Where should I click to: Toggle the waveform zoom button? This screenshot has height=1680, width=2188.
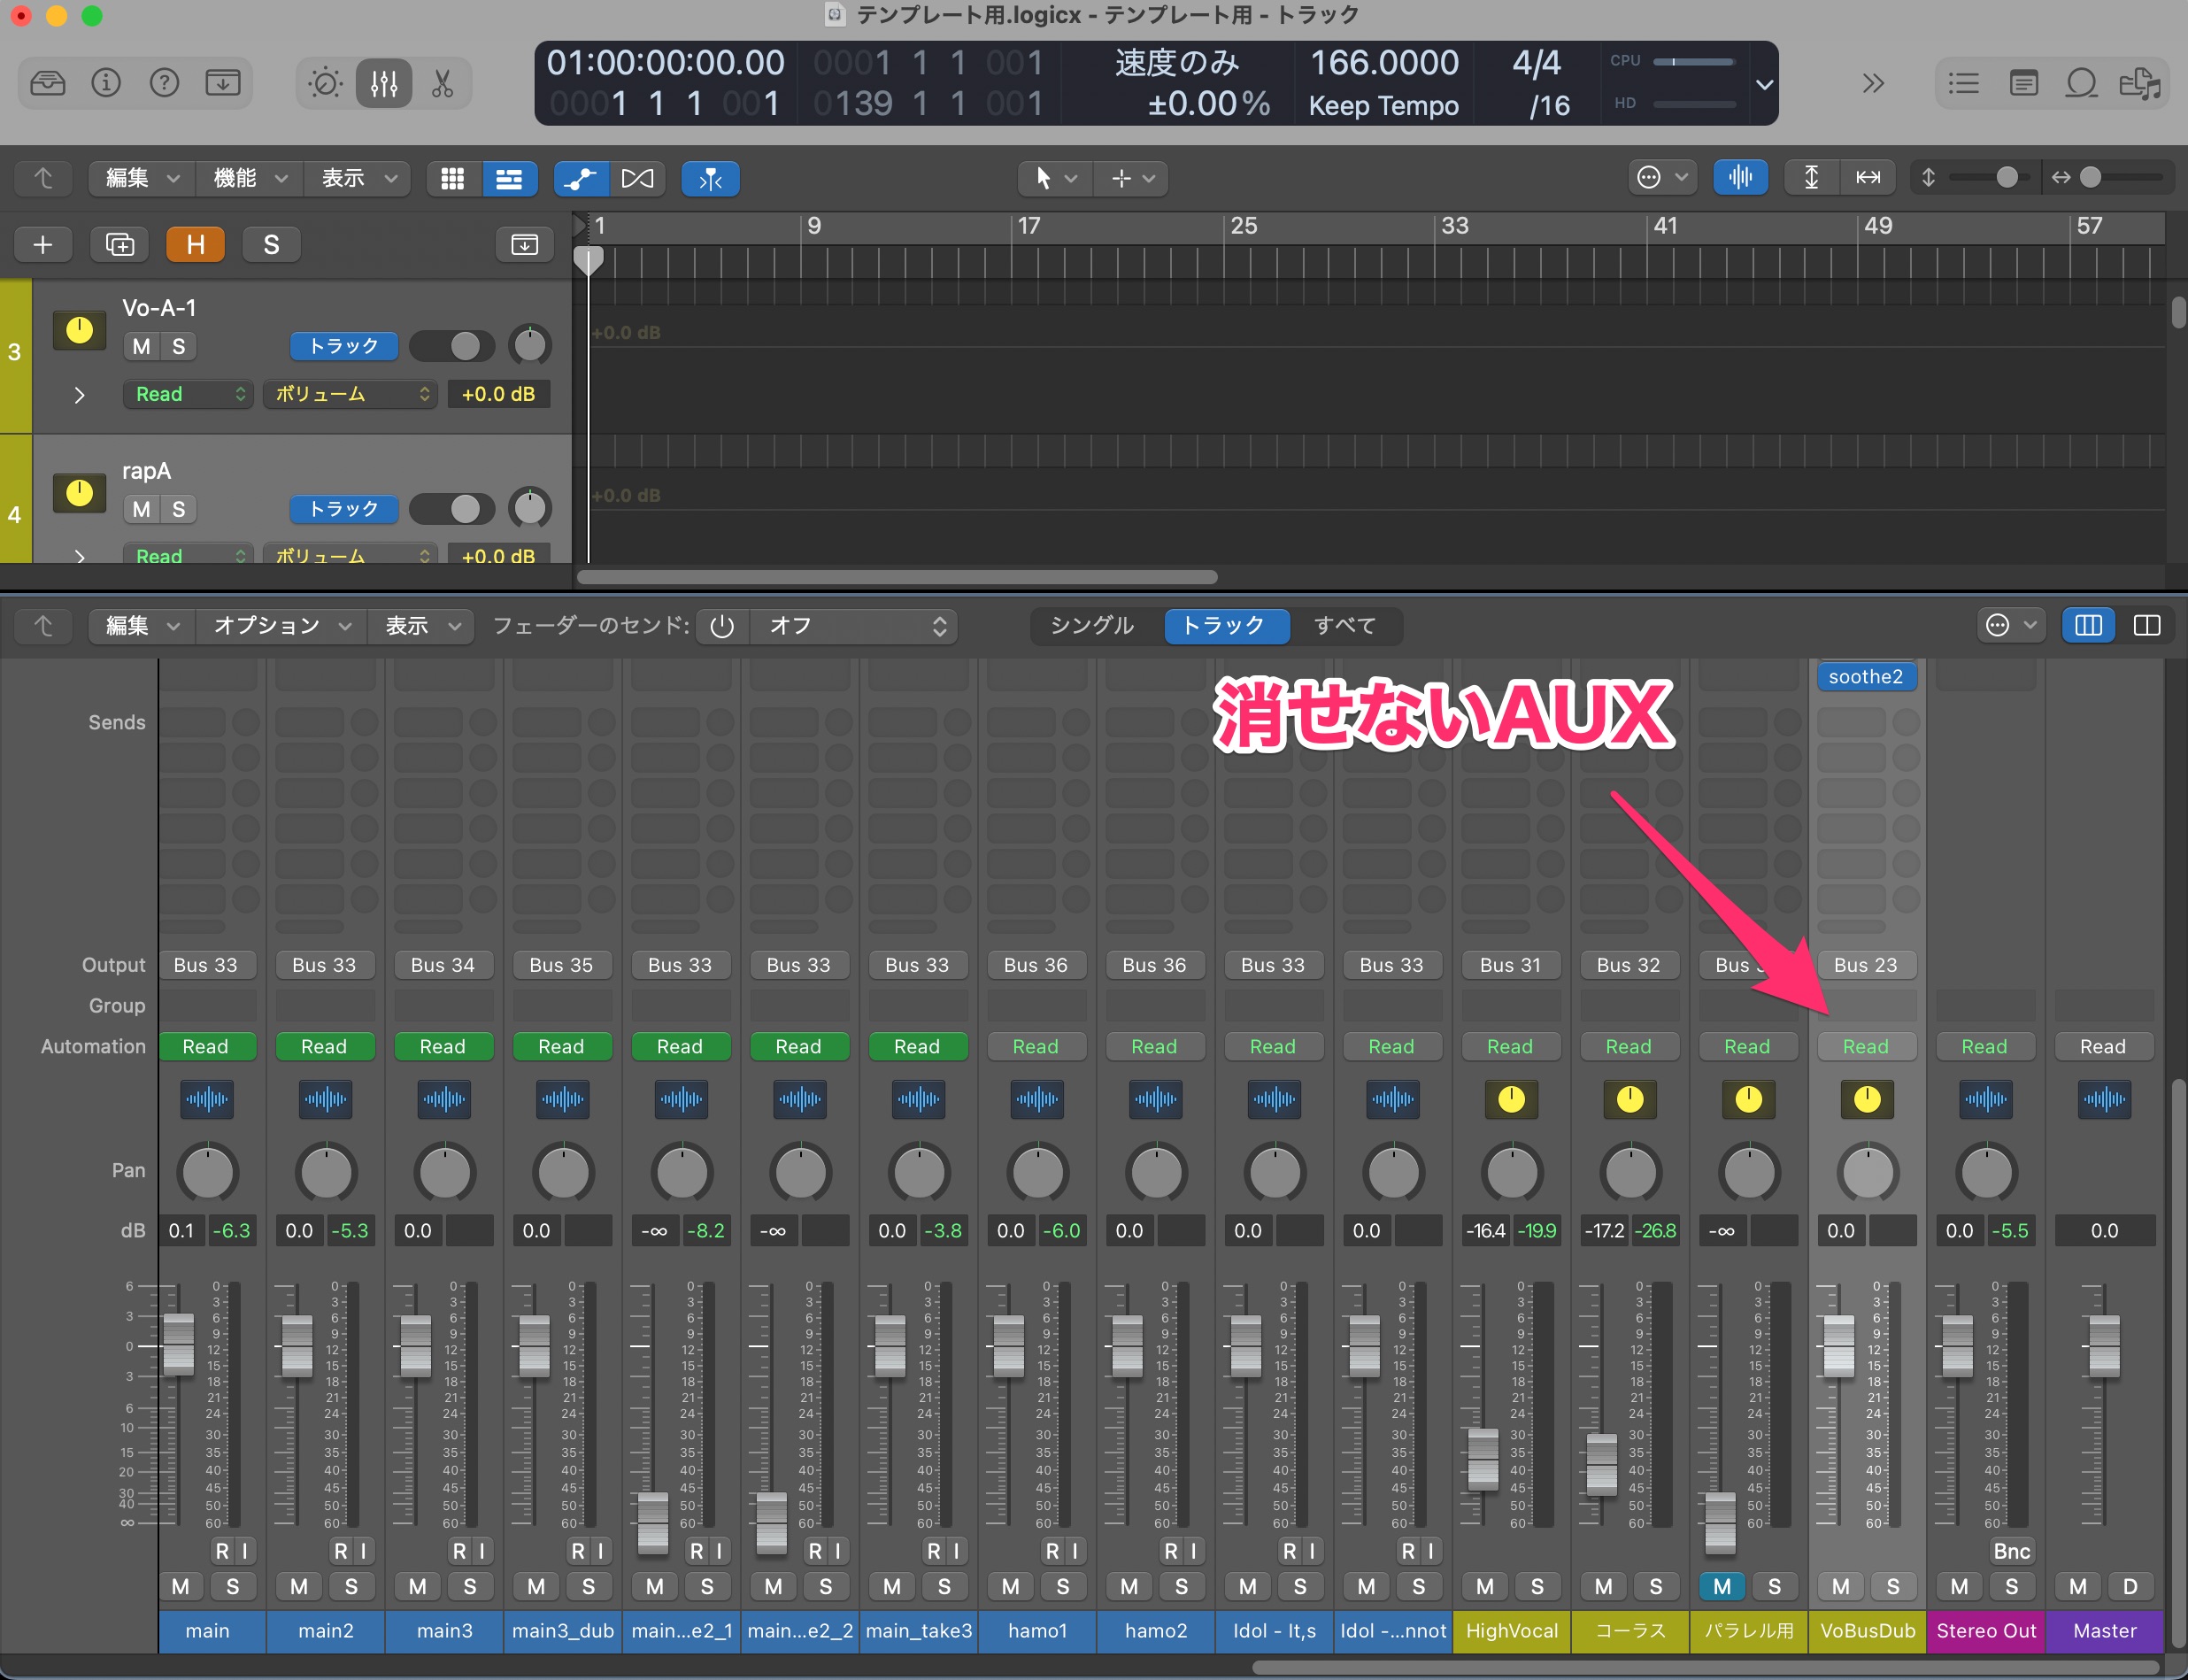point(1740,178)
